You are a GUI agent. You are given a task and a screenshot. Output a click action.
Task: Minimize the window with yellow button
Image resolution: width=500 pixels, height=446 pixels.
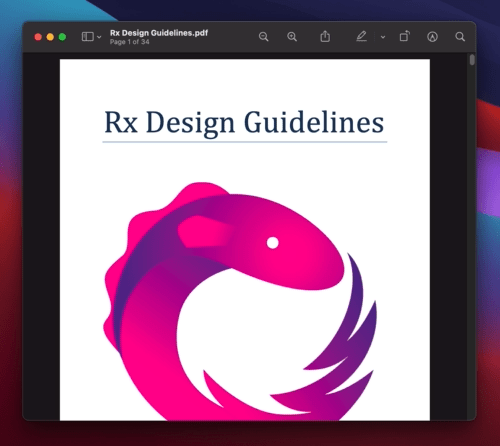(x=50, y=37)
